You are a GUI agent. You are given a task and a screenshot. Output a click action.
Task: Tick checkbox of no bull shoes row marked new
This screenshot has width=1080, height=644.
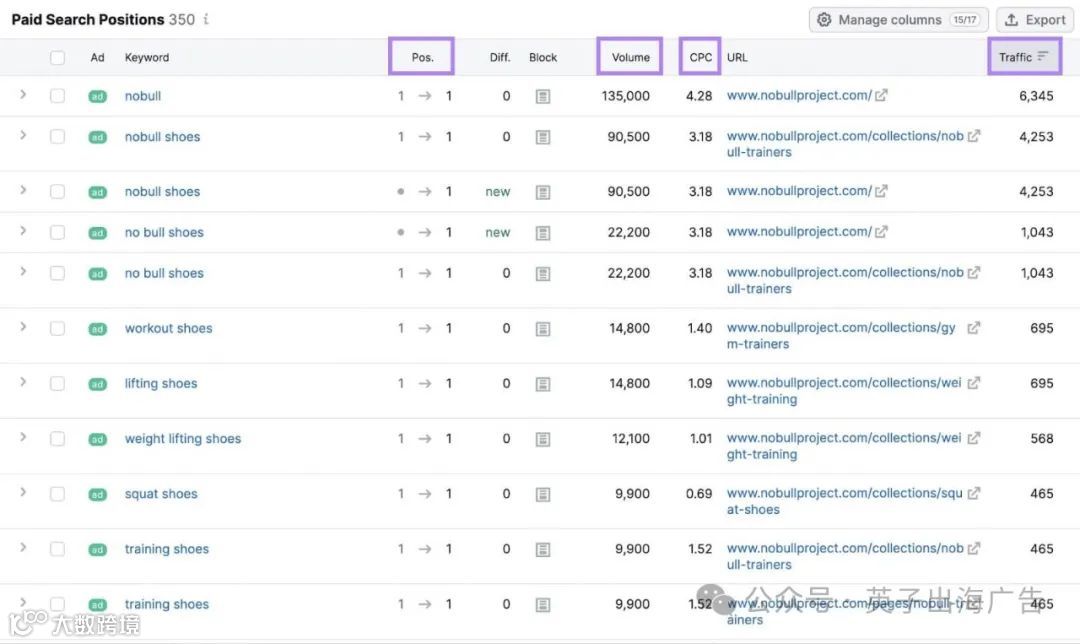pos(57,233)
